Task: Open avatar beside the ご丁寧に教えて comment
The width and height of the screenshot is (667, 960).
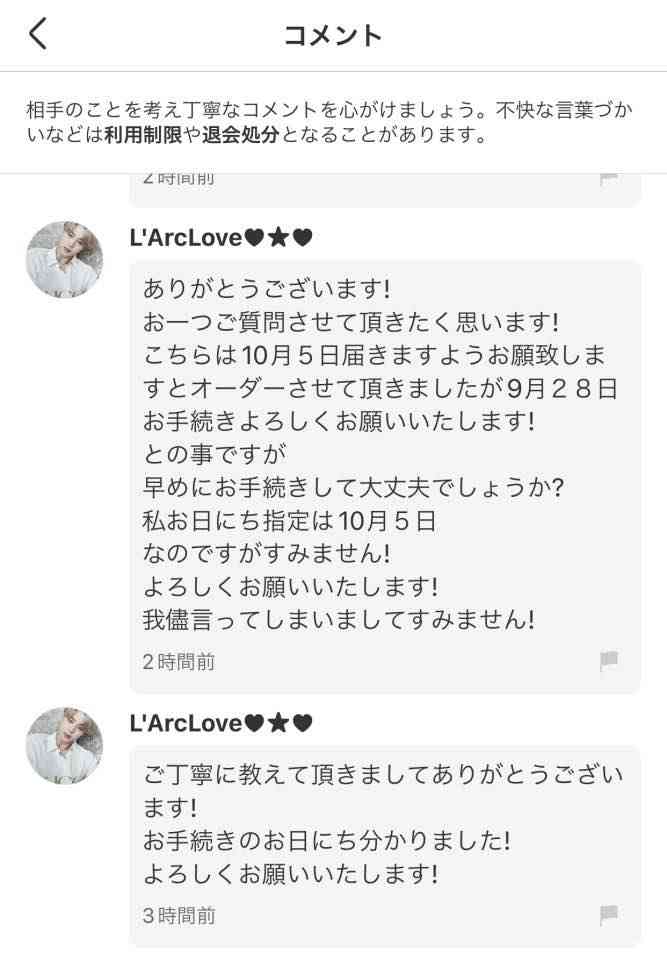Action: coord(64,746)
